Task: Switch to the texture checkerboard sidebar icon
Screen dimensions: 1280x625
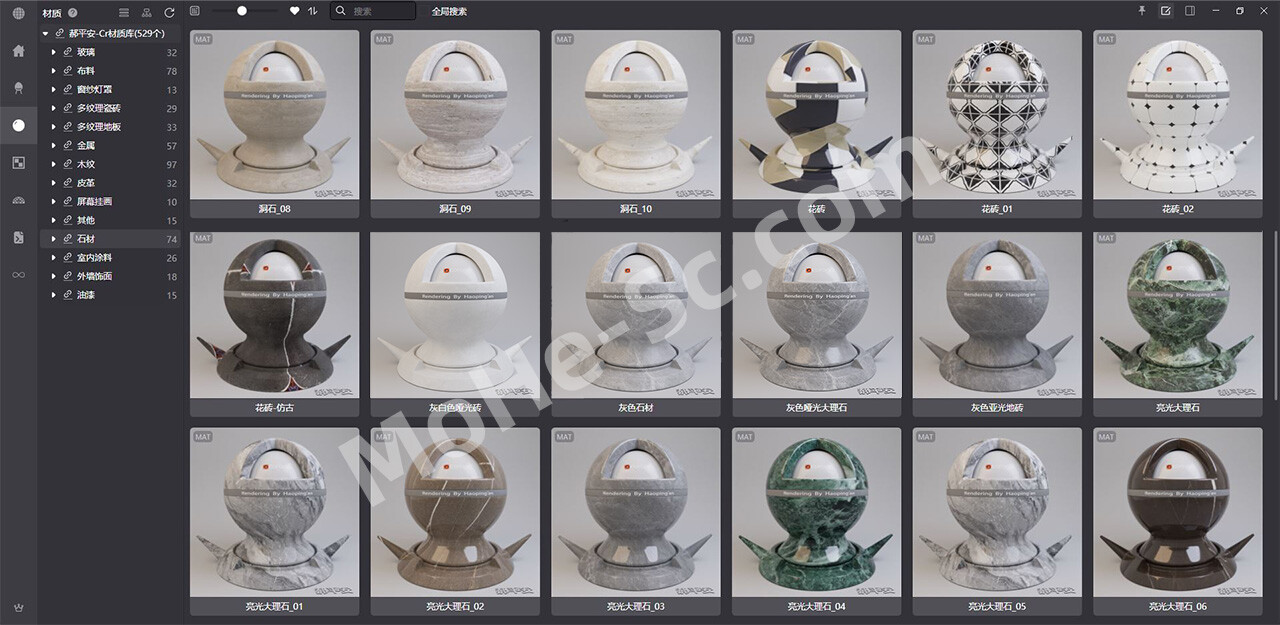Action: click(x=18, y=163)
